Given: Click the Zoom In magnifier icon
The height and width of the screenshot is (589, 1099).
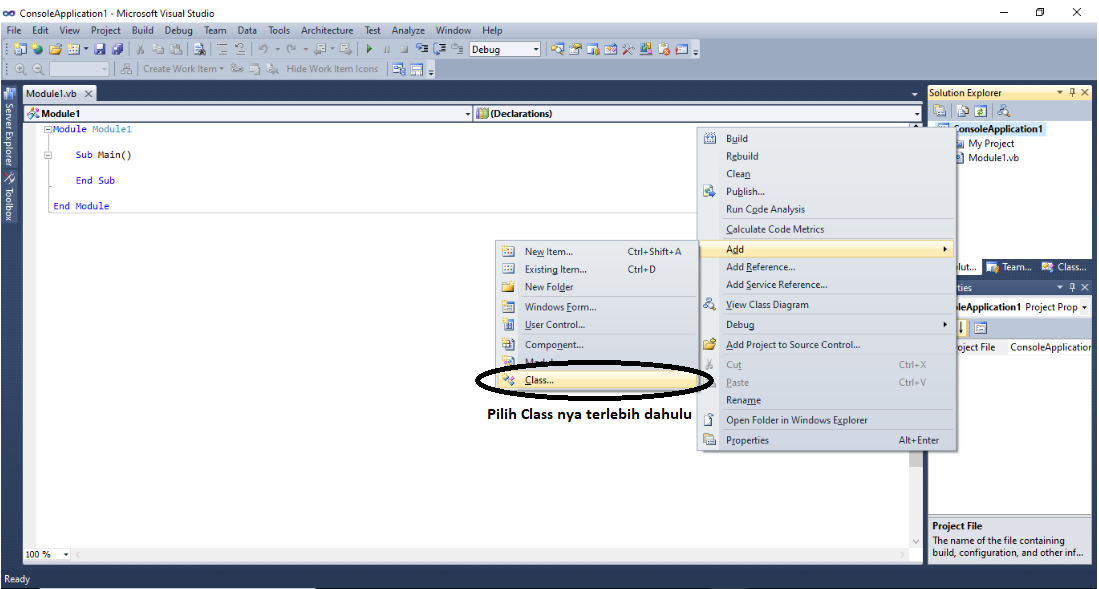Looking at the screenshot, I should [20, 69].
